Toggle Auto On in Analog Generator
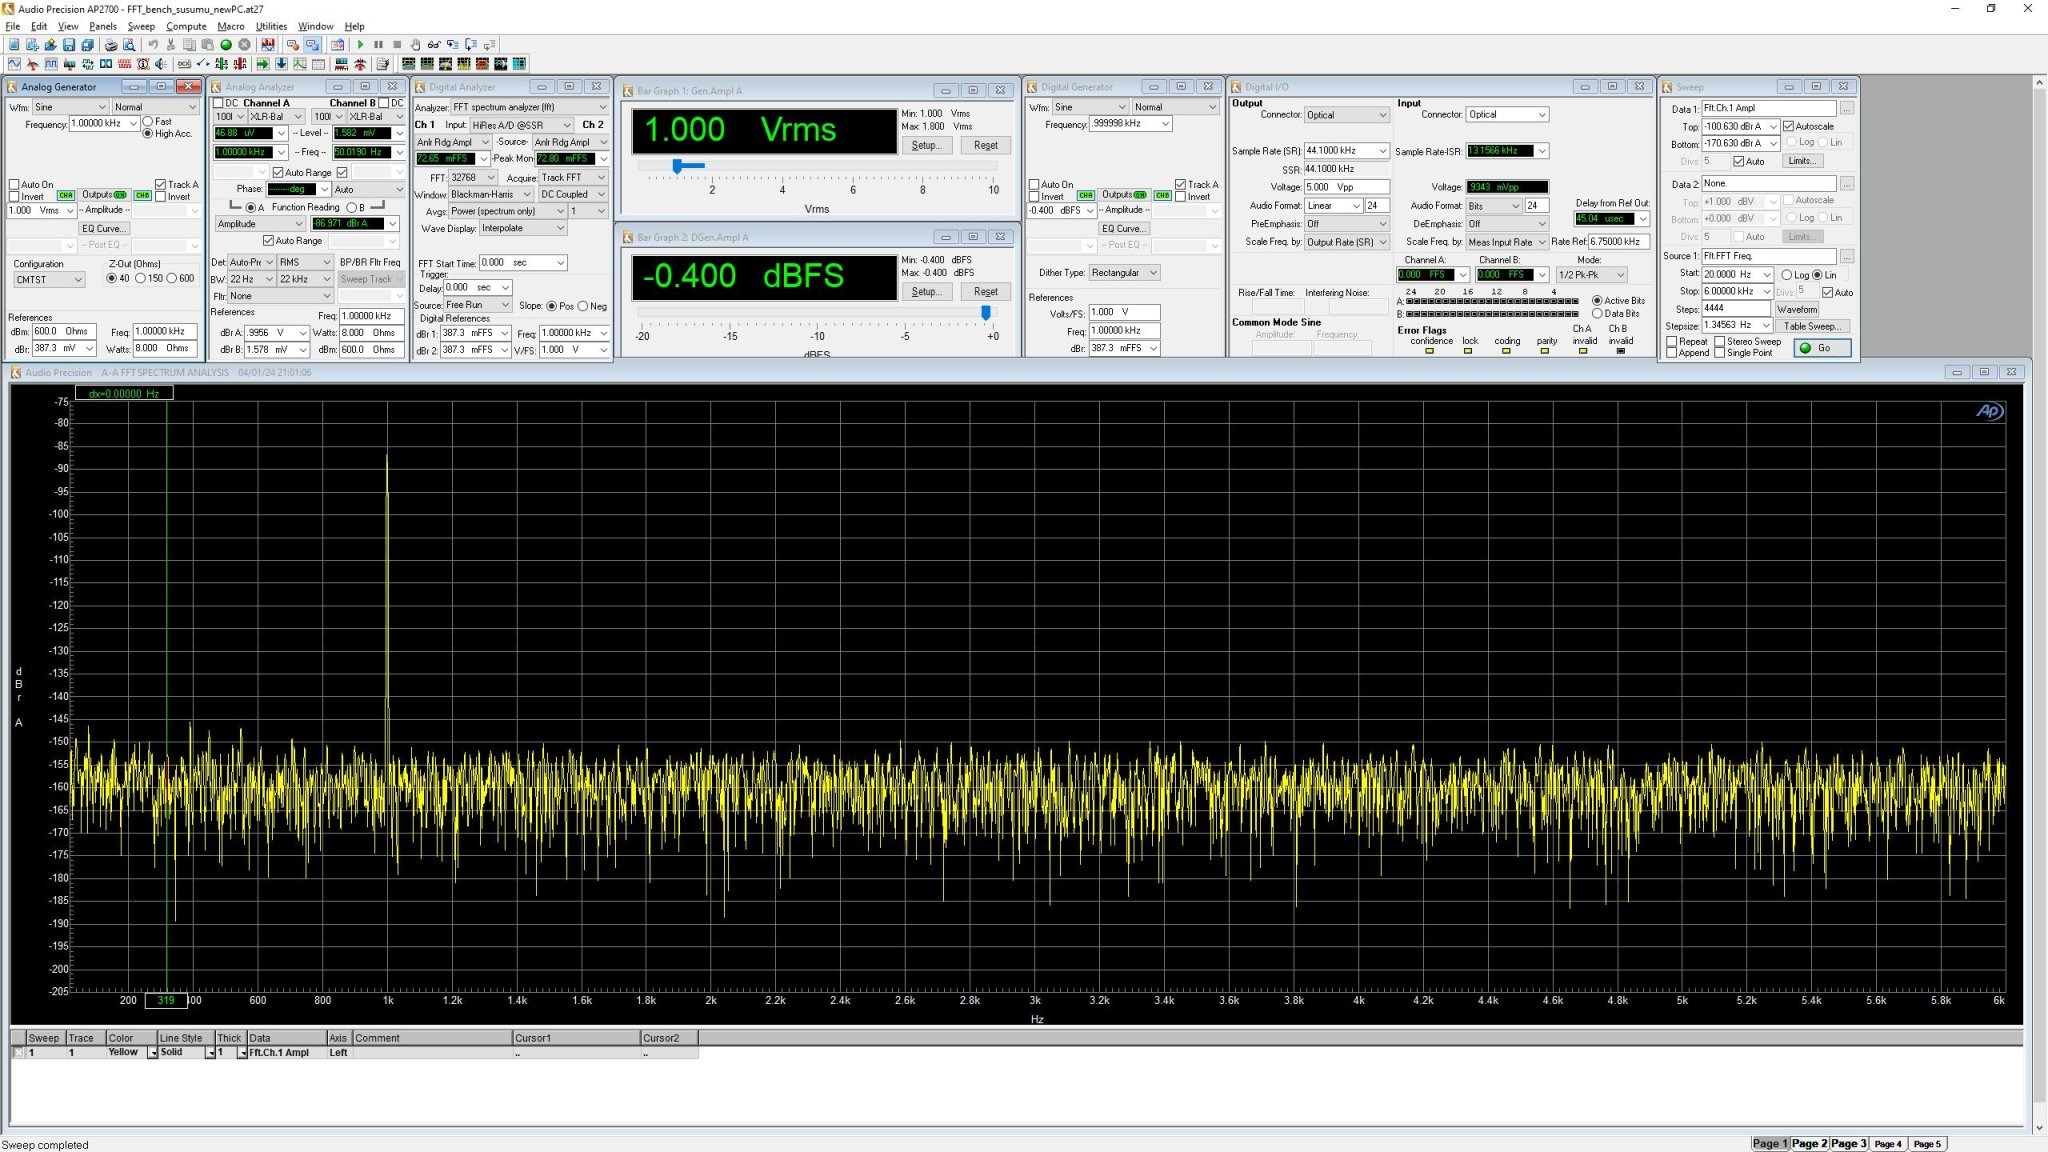The width and height of the screenshot is (2048, 1152). [x=14, y=184]
